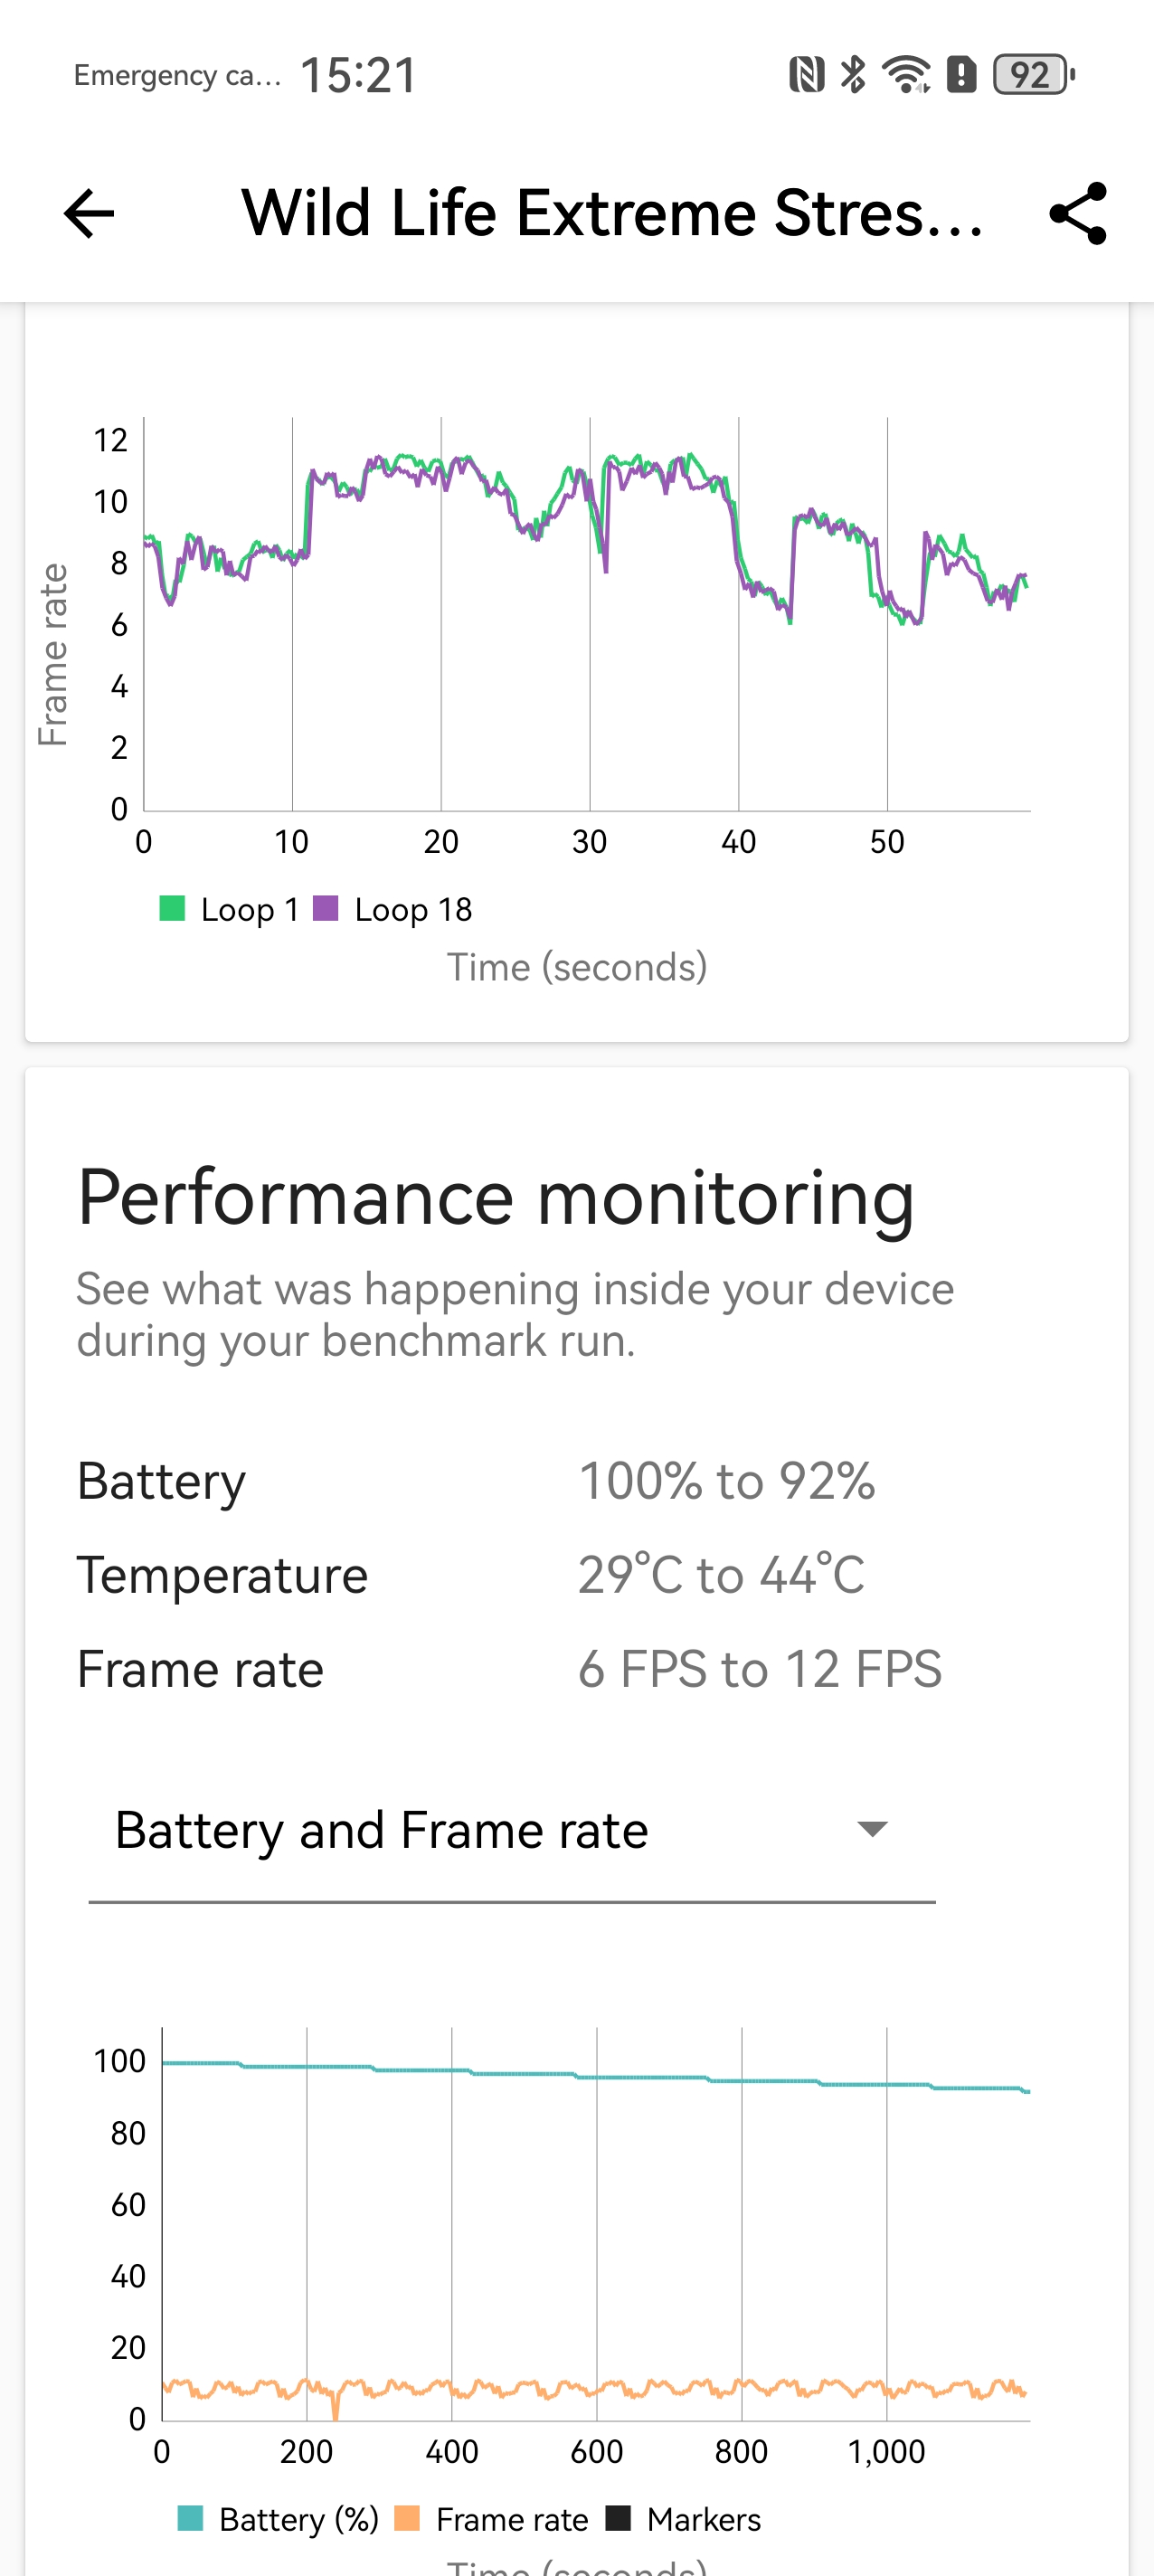
Task: Tap the dropdown arrow next to chart selector
Action: (x=872, y=1830)
